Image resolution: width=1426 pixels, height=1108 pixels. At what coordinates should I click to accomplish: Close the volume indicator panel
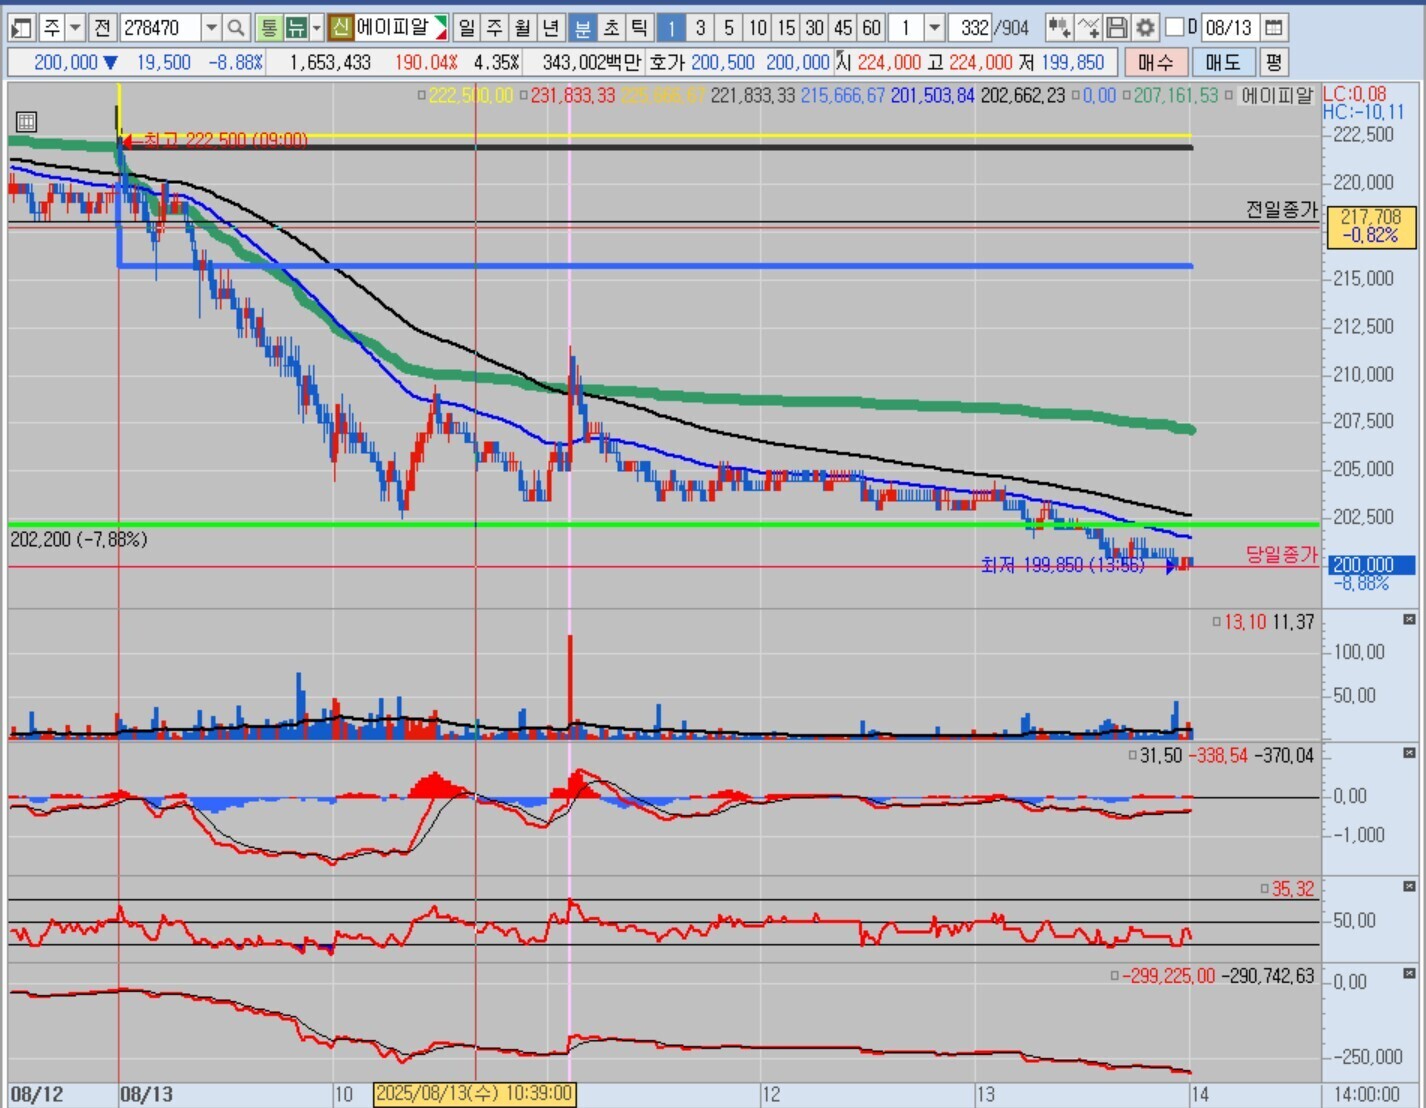tap(1409, 620)
